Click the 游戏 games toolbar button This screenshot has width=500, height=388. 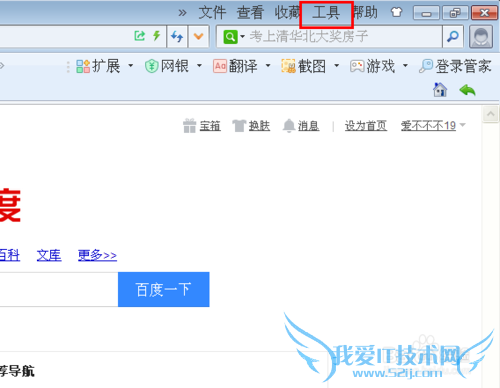tap(373, 66)
